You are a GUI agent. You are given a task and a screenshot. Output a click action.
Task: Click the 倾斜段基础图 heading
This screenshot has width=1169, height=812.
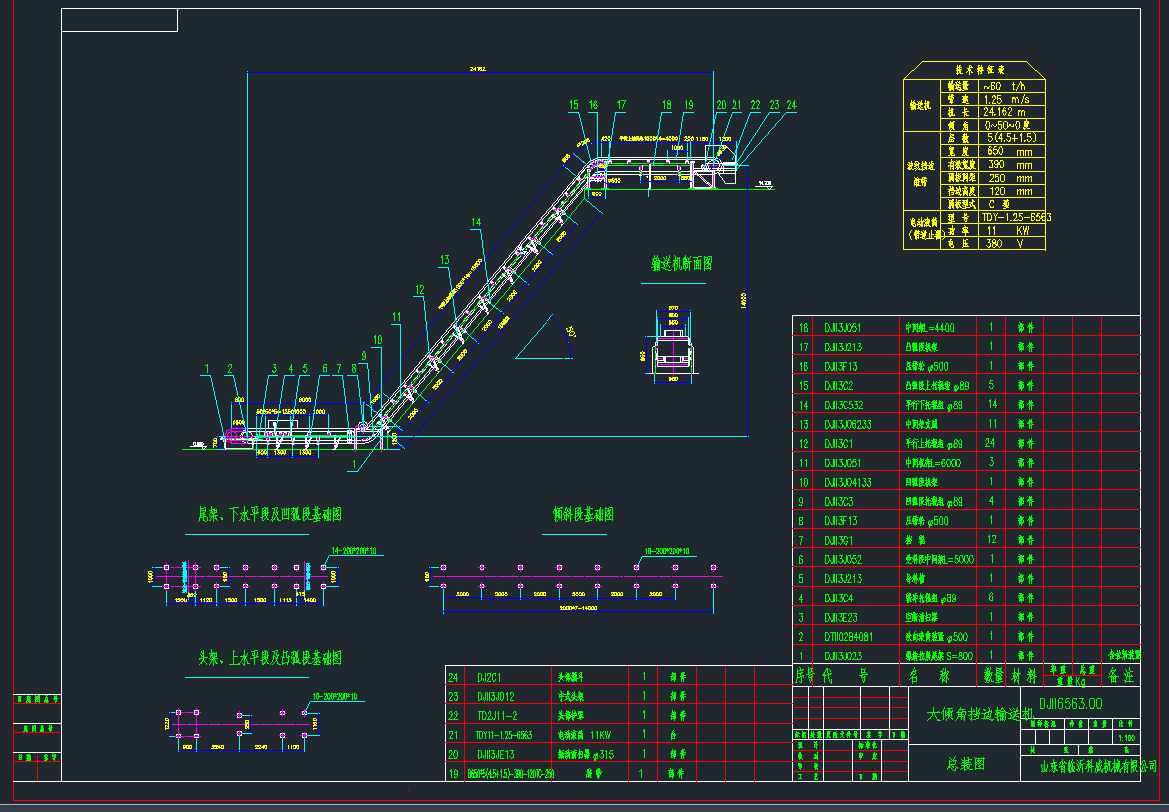coord(583,514)
